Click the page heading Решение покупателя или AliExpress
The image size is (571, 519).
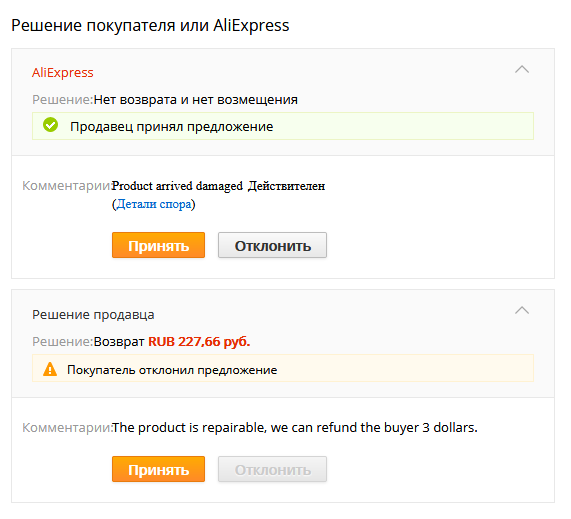150,25
